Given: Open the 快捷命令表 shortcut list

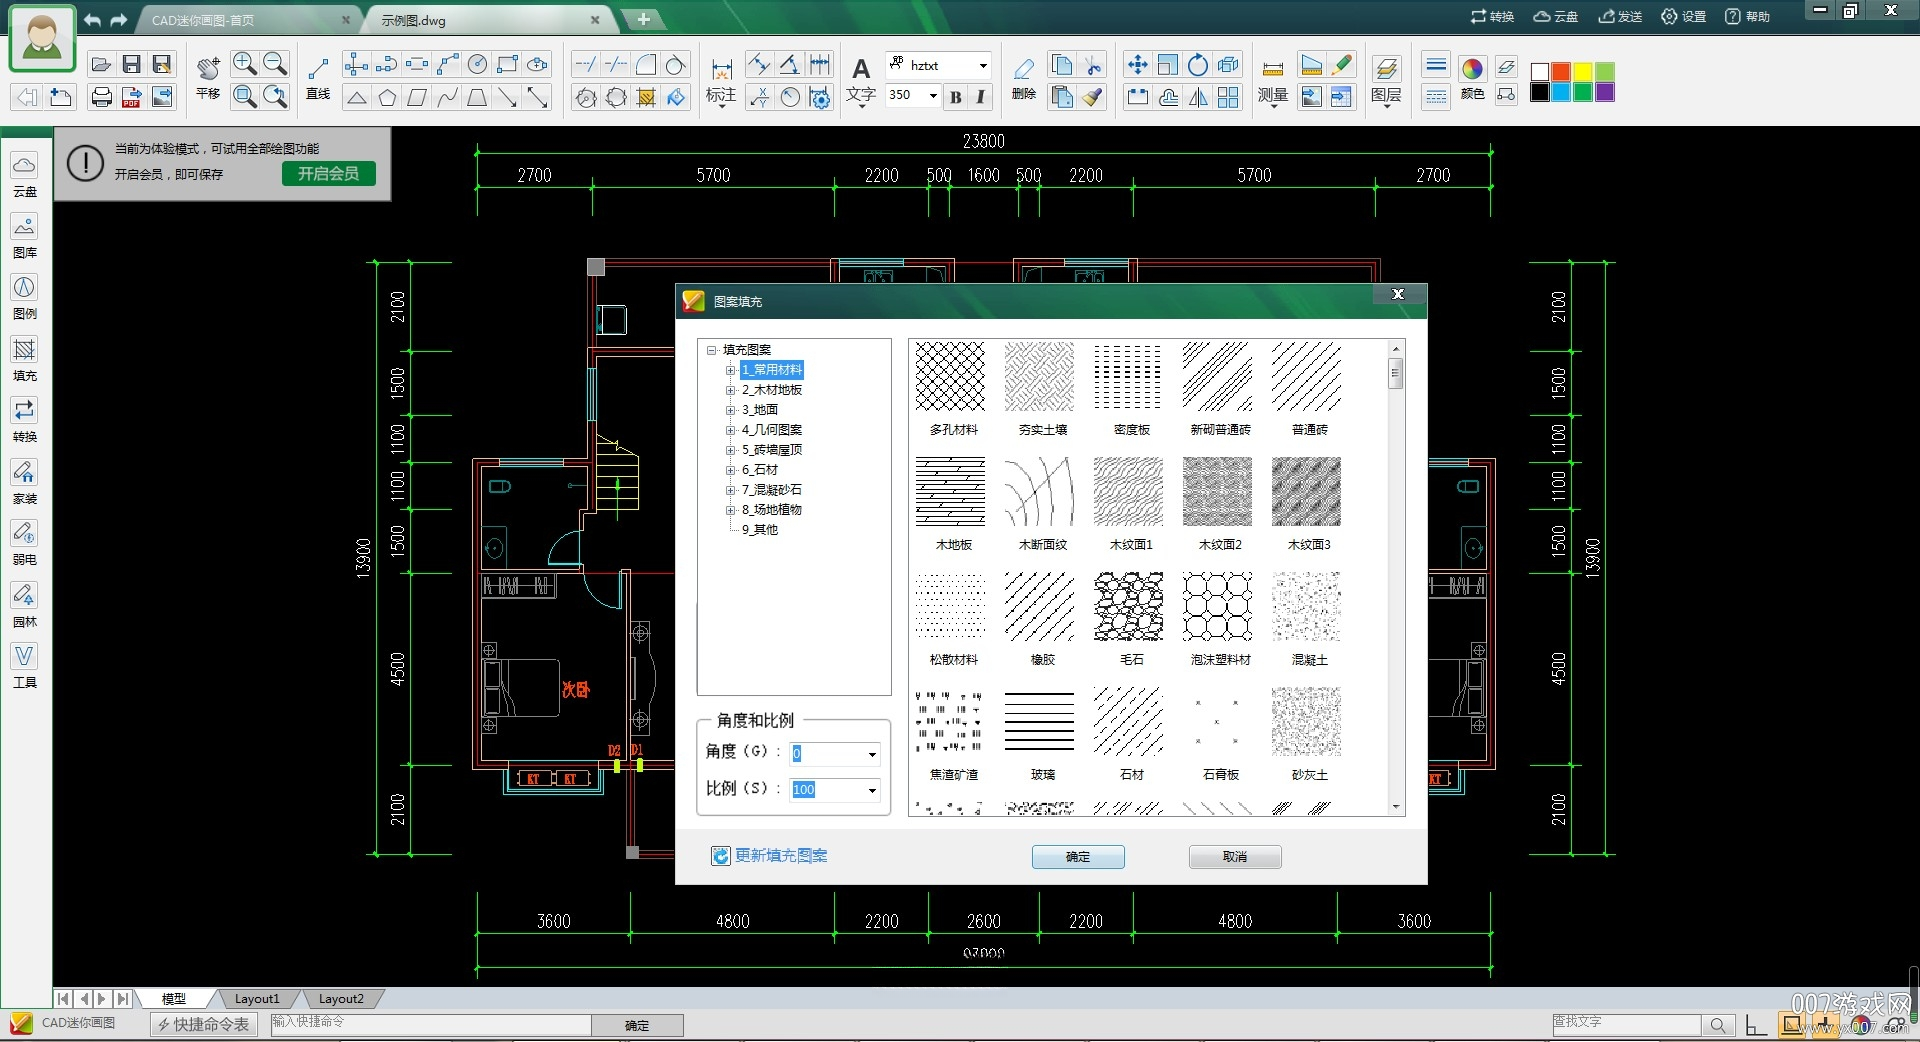Looking at the screenshot, I should 204,1024.
